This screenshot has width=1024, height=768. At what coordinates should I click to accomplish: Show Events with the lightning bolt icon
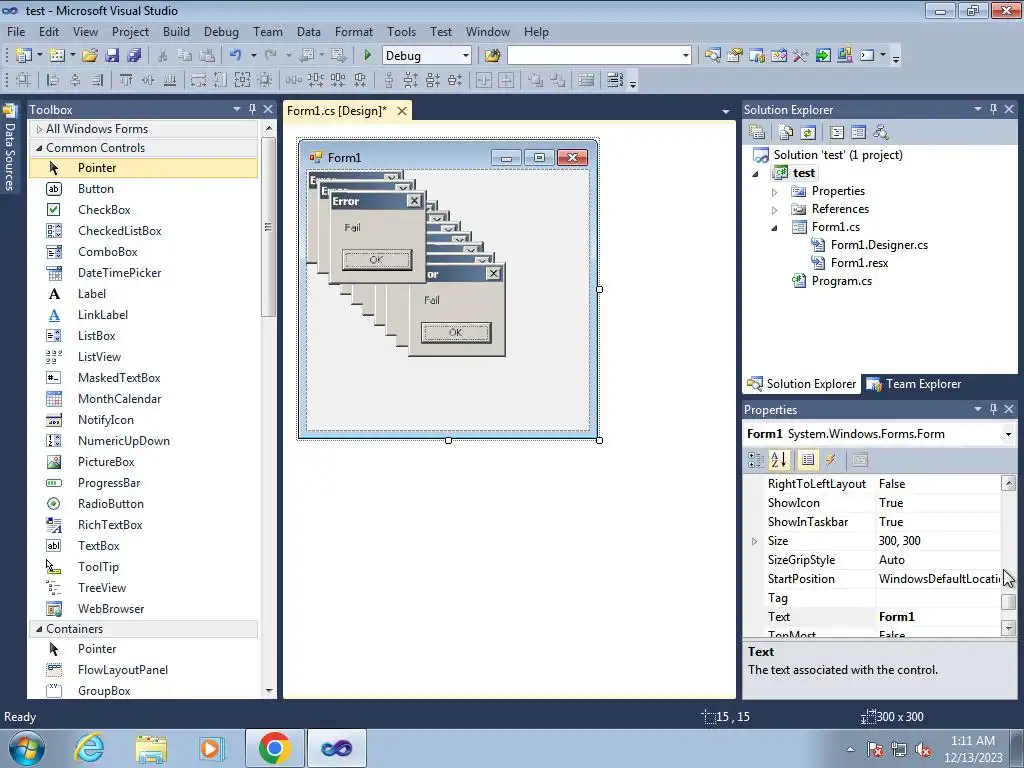tap(831, 460)
